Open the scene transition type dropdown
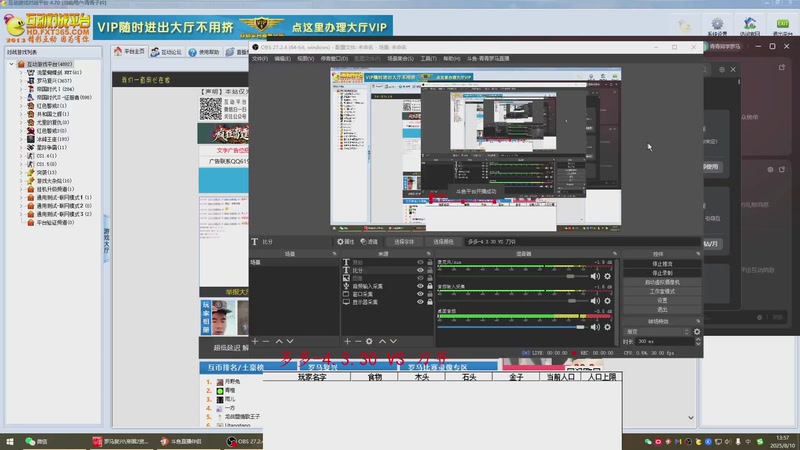The width and height of the screenshot is (800, 450). pyautogui.click(x=657, y=332)
